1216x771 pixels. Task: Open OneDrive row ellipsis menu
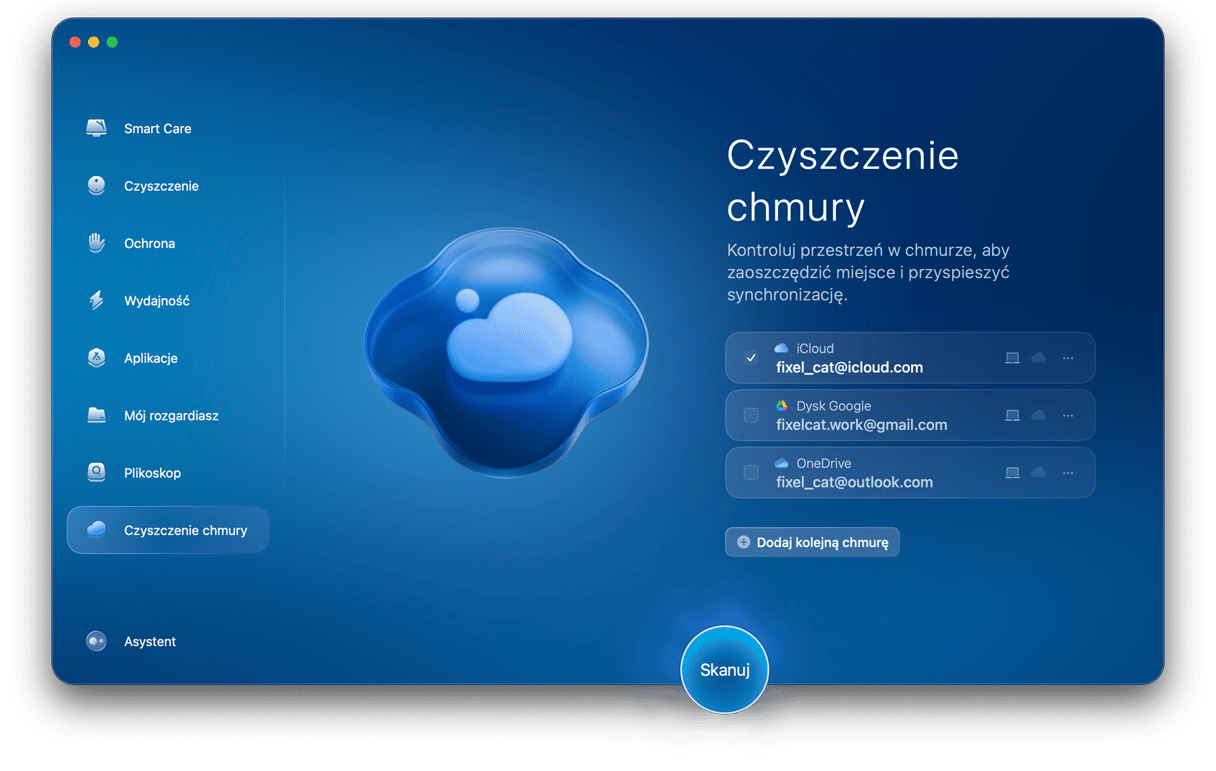[x=1068, y=473]
